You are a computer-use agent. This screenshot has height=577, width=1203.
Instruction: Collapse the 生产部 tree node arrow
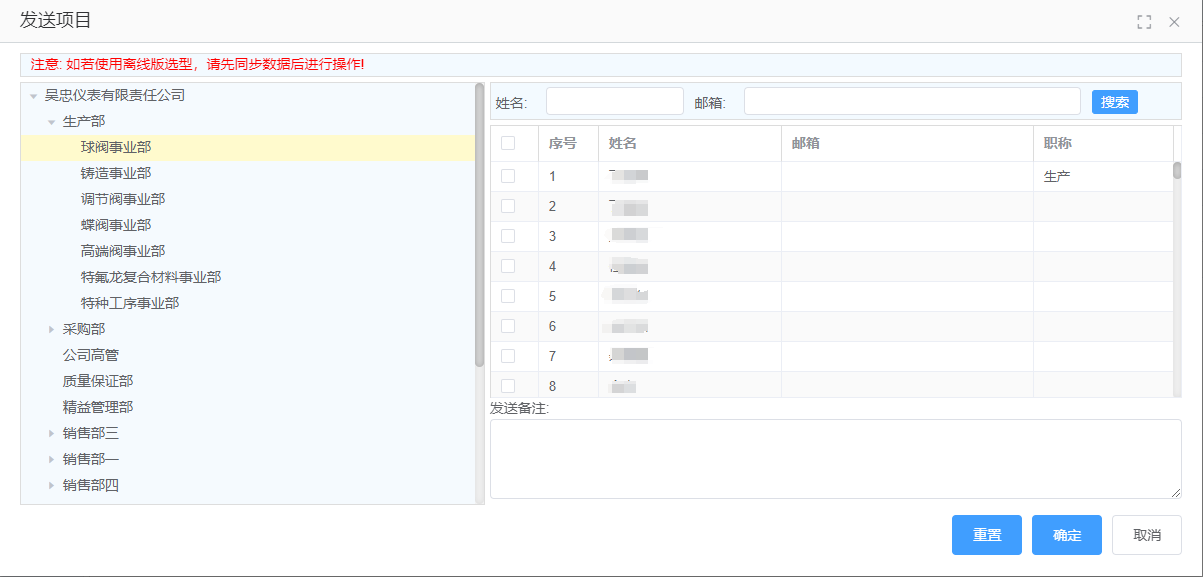point(52,122)
